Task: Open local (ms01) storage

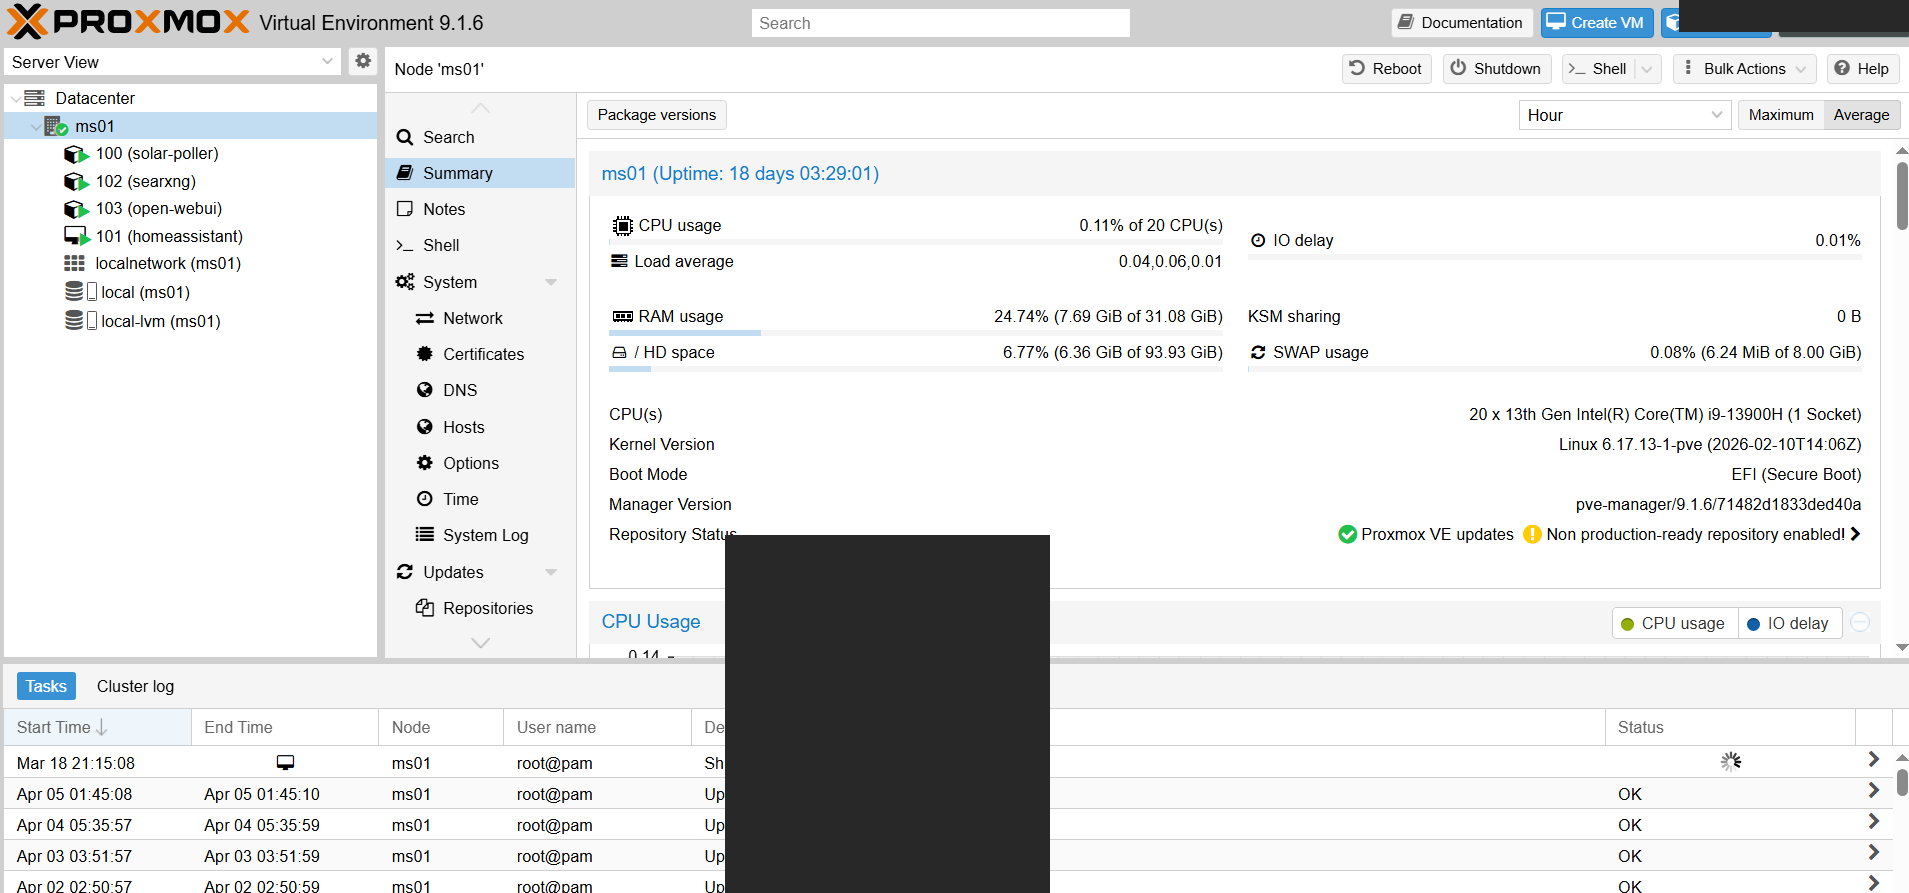Action: (145, 292)
